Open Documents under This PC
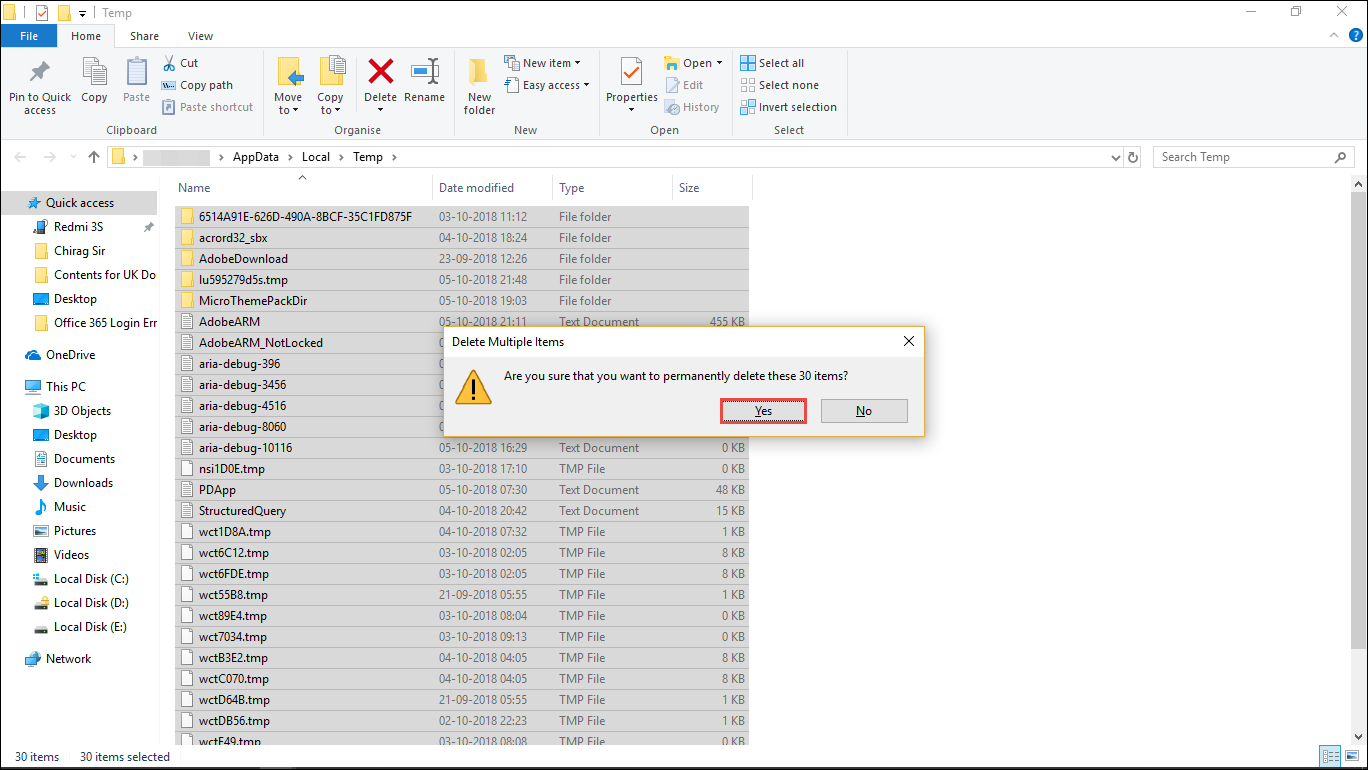1368x770 pixels. [84, 459]
